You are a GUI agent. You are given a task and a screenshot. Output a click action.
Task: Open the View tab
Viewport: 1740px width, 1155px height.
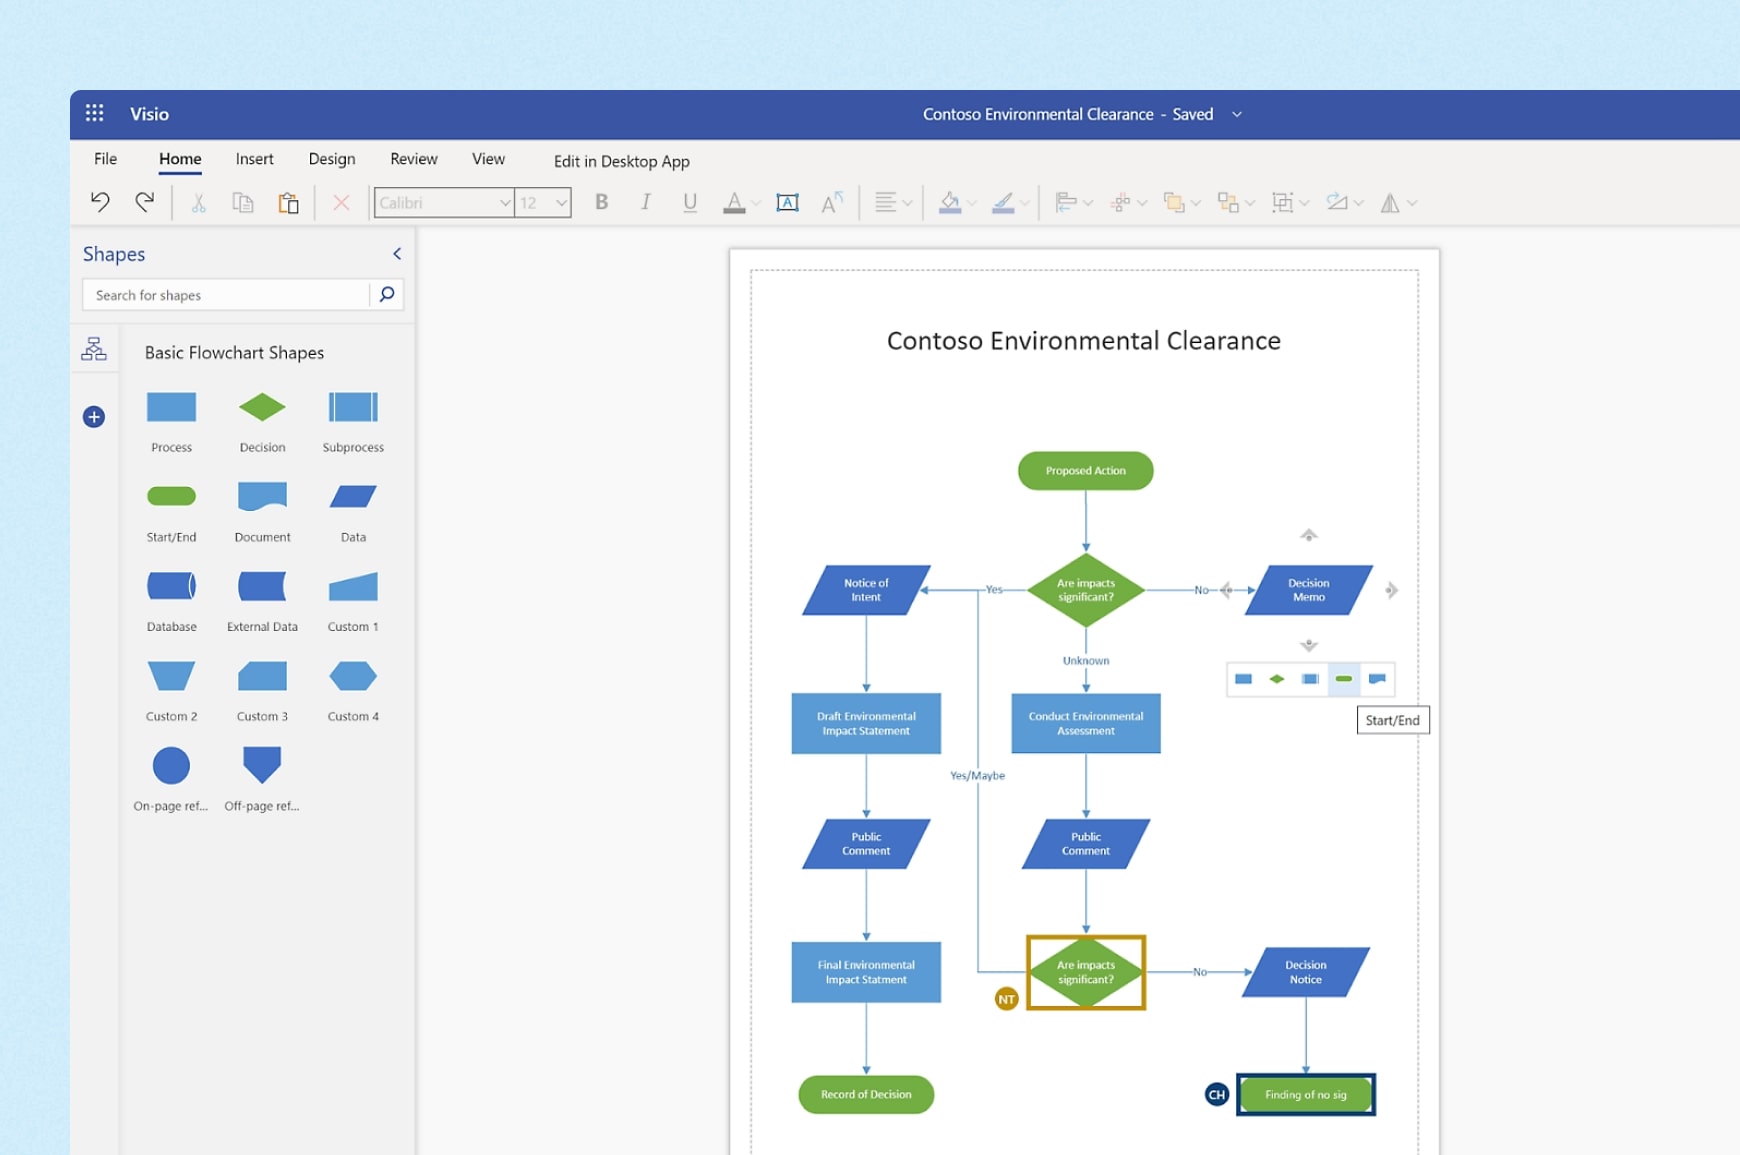tap(488, 159)
